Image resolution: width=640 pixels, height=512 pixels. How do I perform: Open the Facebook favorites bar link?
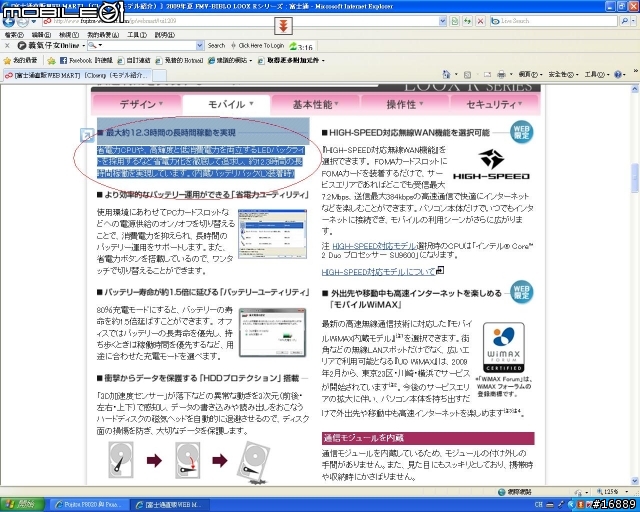[x=86, y=60]
